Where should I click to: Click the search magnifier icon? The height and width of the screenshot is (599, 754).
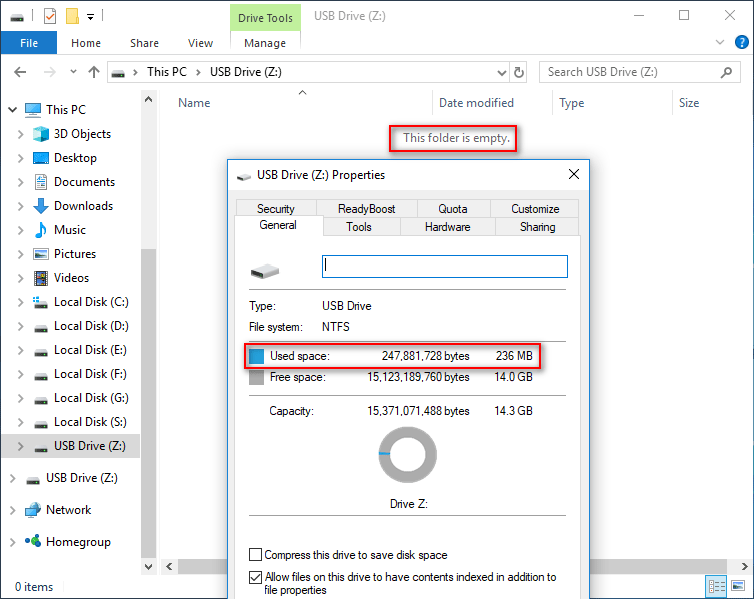tap(726, 72)
